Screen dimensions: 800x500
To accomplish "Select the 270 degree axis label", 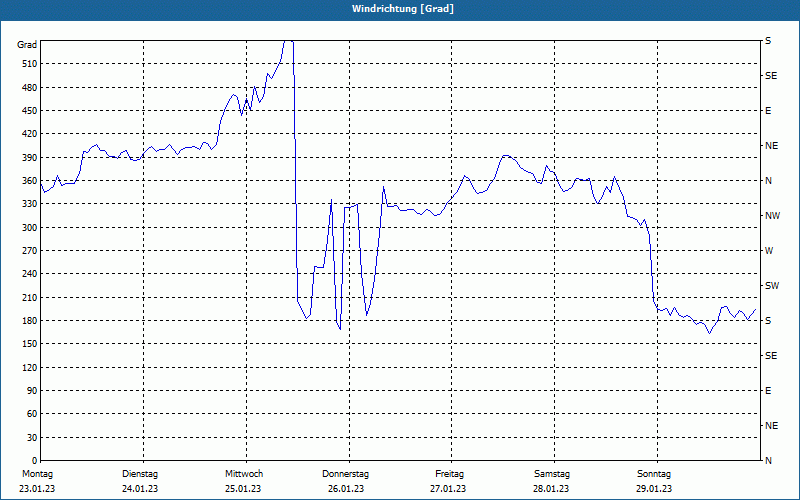I will coord(31,251).
